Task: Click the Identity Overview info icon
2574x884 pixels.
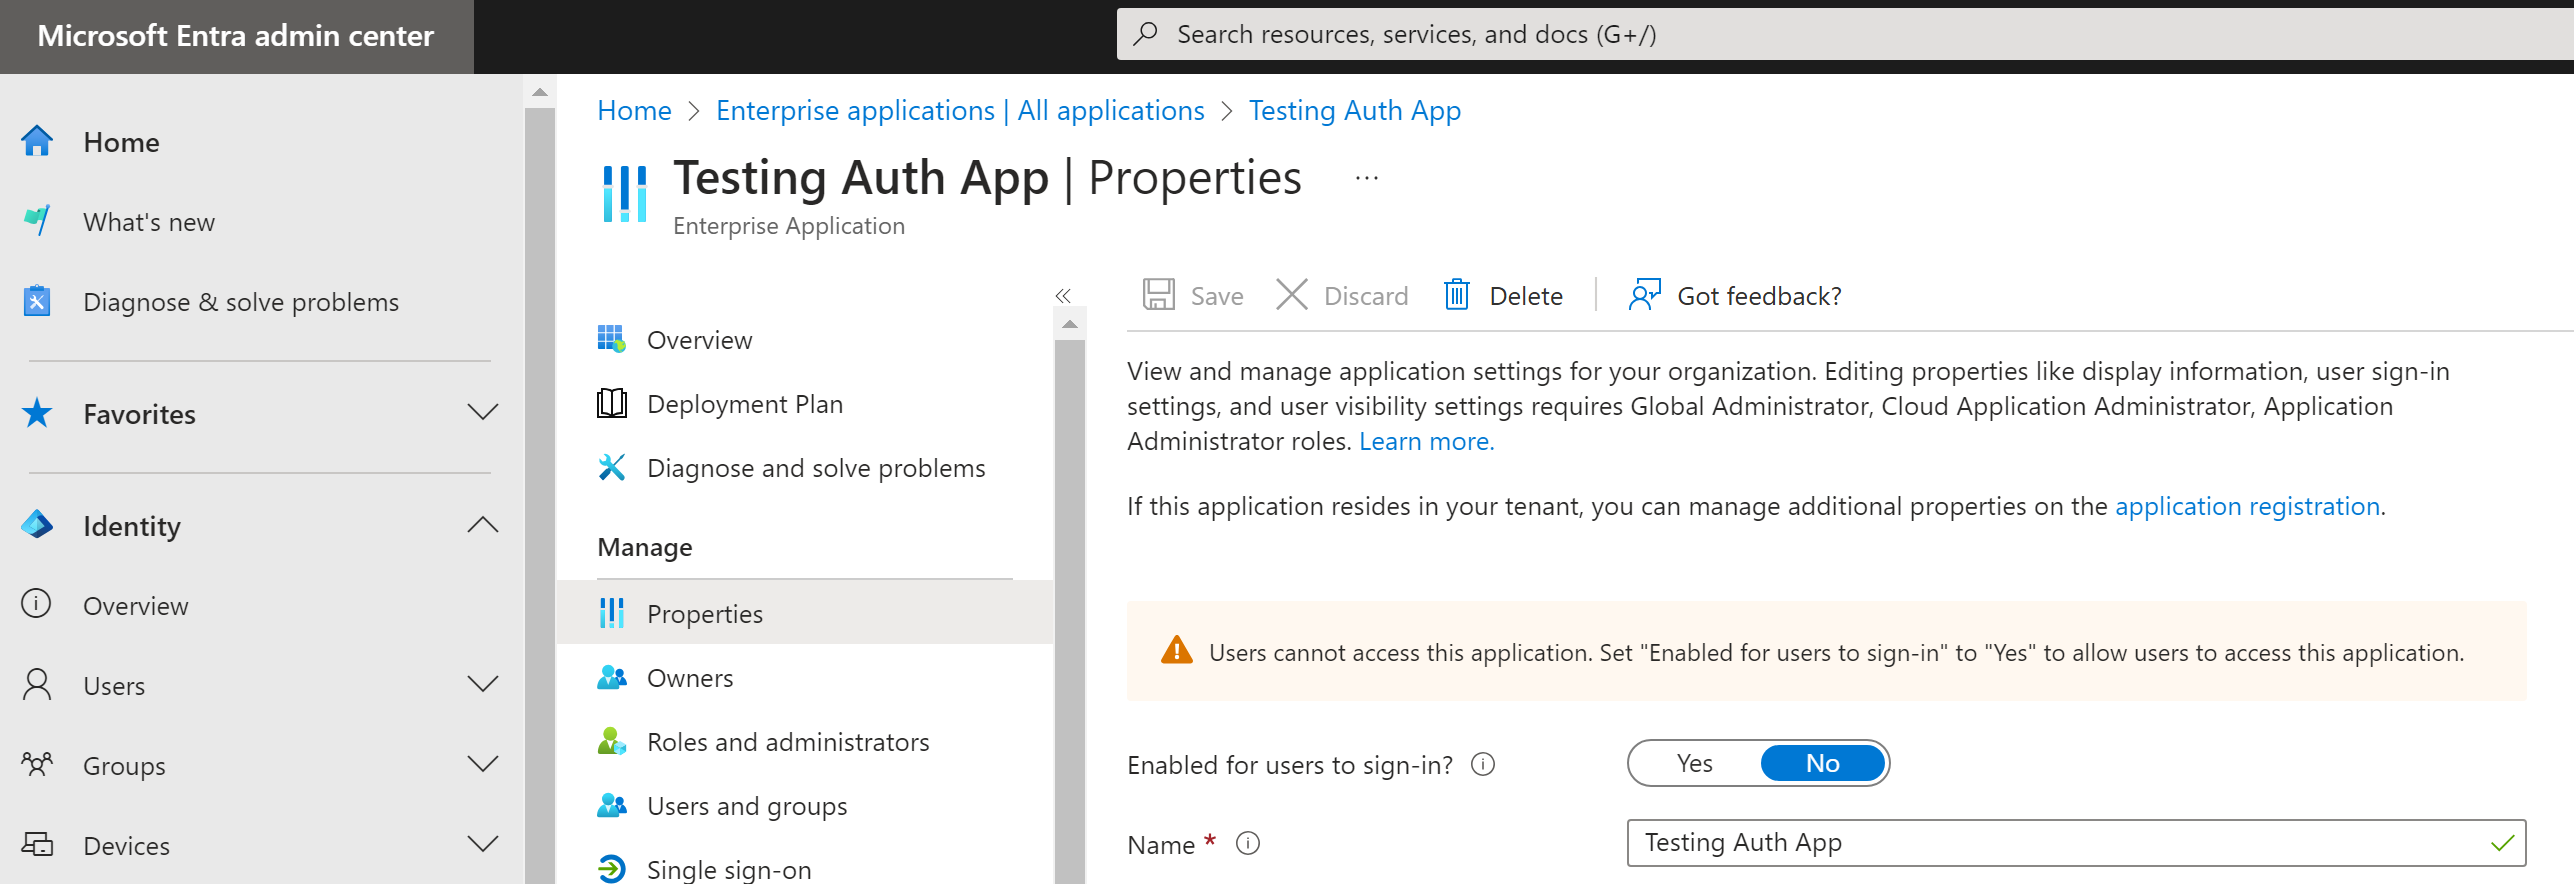Action: [x=37, y=605]
